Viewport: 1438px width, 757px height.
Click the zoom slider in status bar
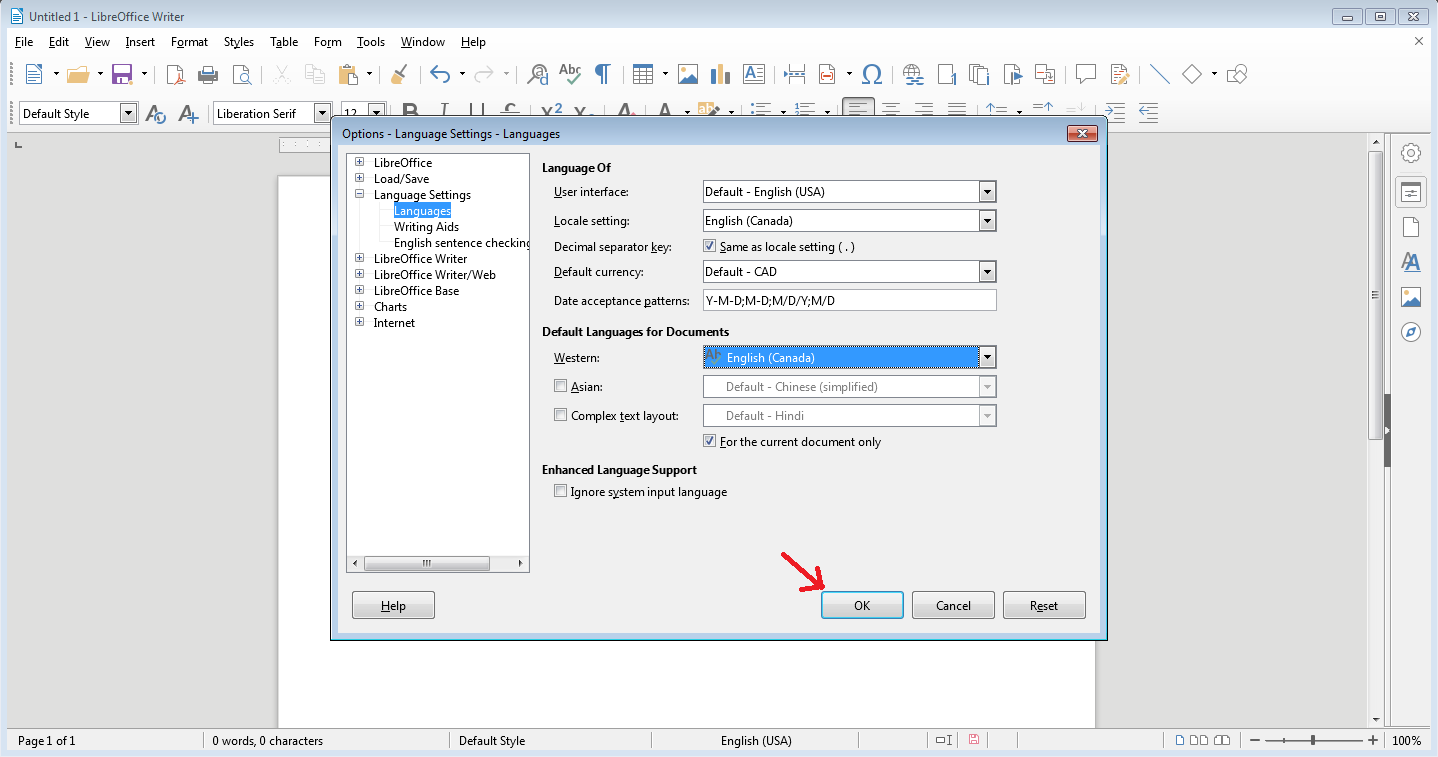1313,741
